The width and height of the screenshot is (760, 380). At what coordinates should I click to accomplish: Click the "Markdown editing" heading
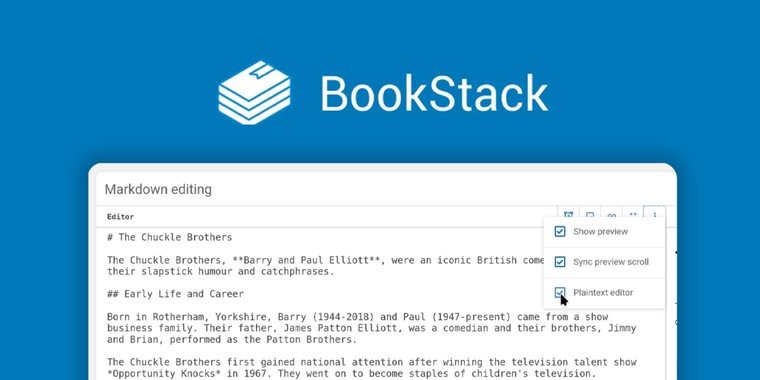point(158,189)
